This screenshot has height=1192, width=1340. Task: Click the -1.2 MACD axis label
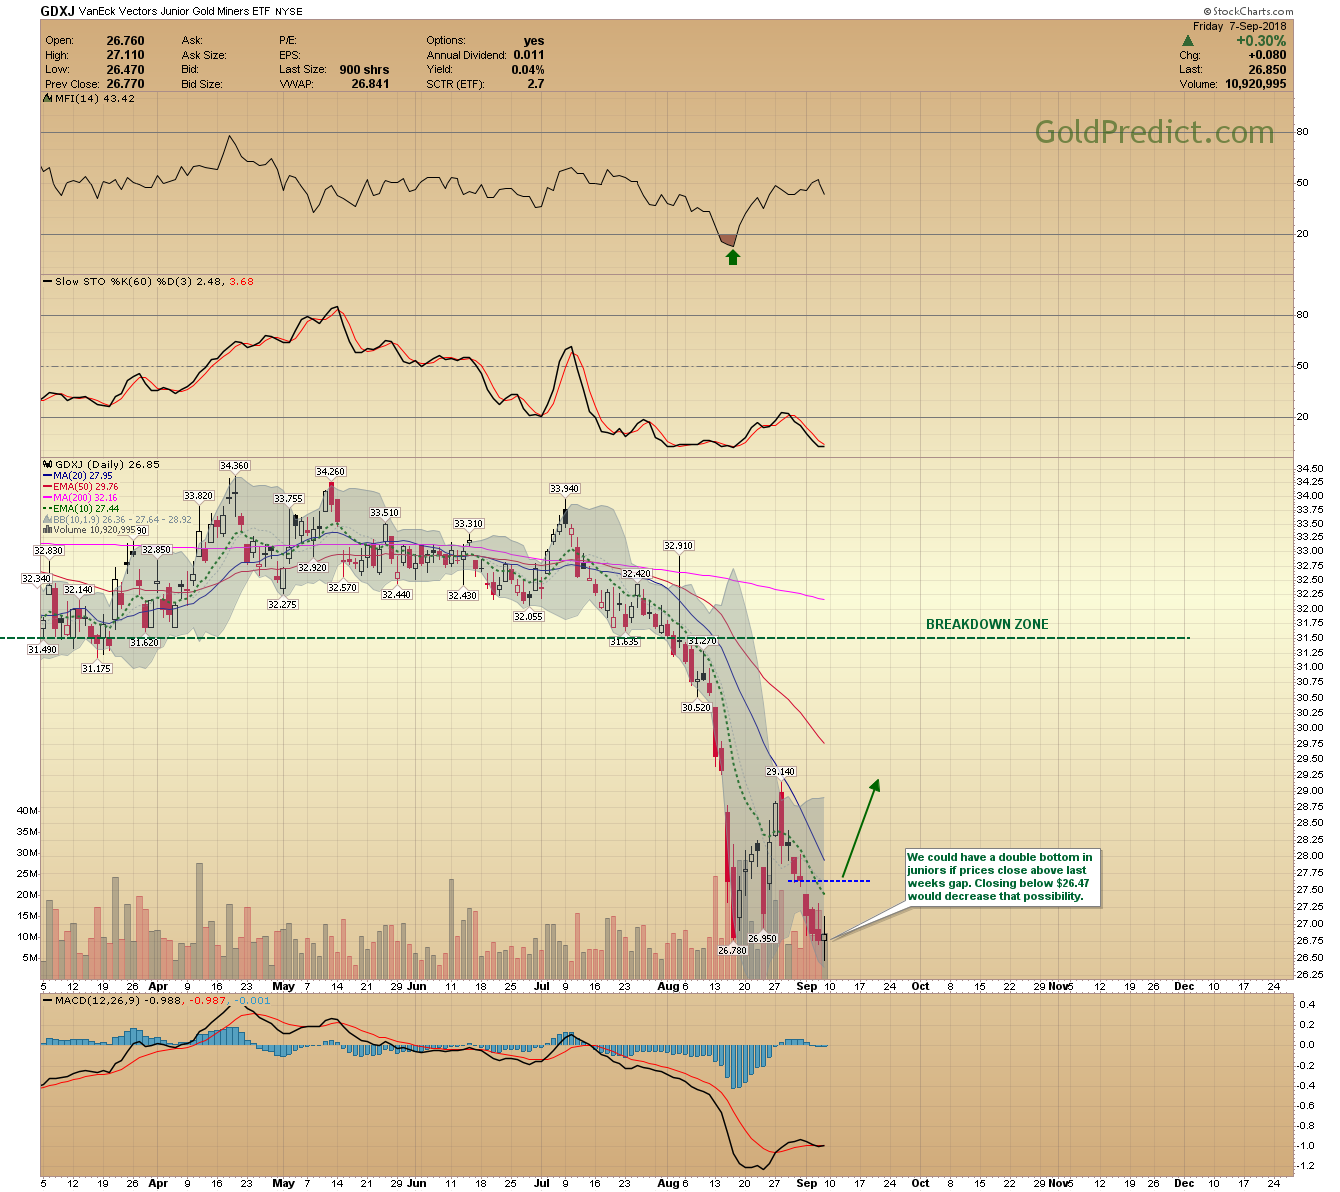click(x=1306, y=1167)
